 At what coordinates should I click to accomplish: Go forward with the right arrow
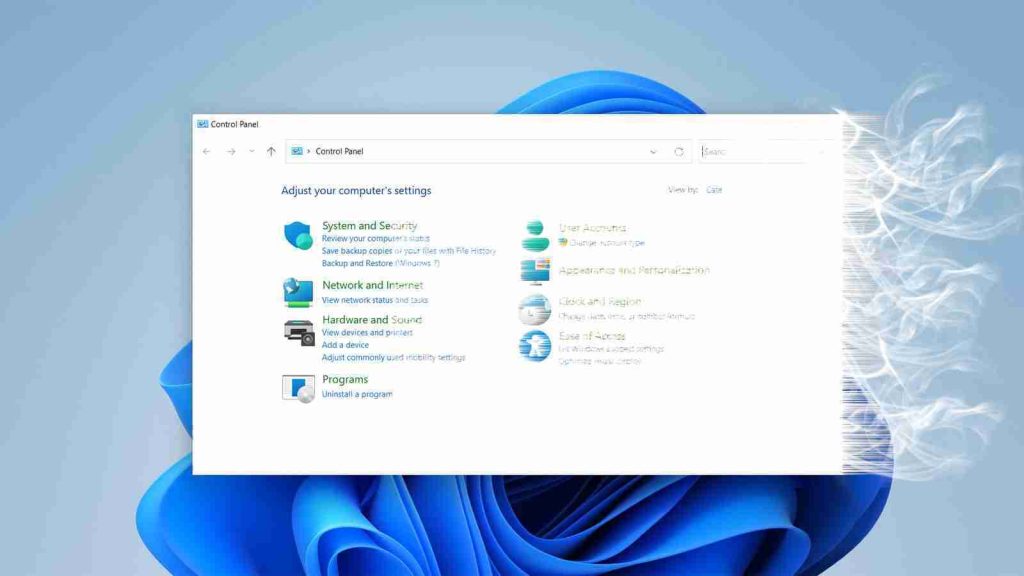pos(231,152)
